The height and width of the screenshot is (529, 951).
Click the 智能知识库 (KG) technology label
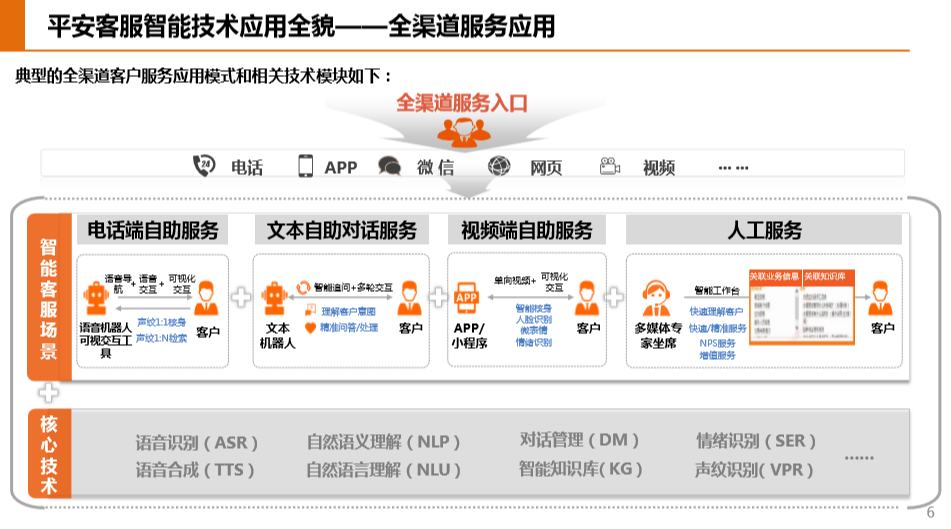[x=580, y=468]
